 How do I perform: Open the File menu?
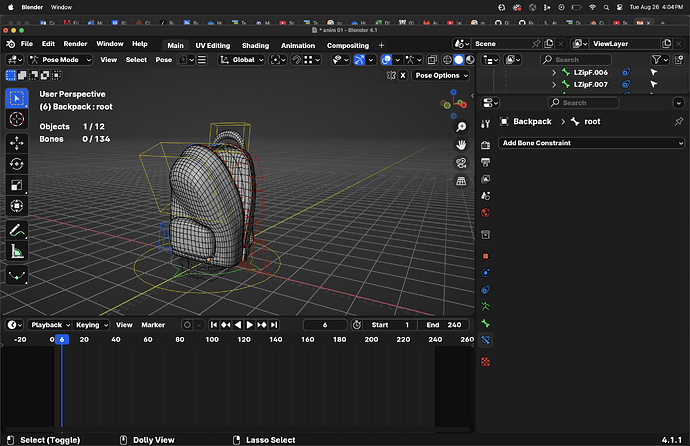click(27, 44)
